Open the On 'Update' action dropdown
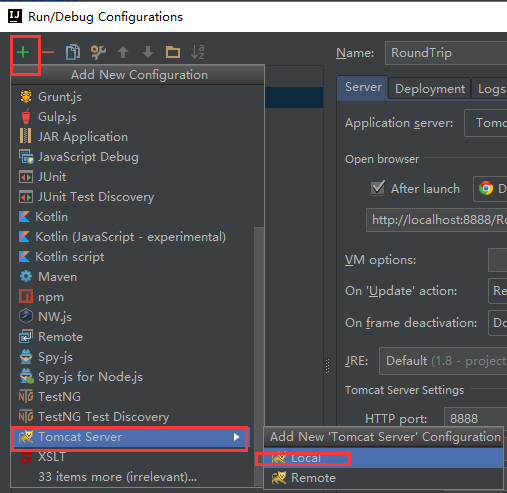507x493 pixels. pyautogui.click(x=497, y=291)
